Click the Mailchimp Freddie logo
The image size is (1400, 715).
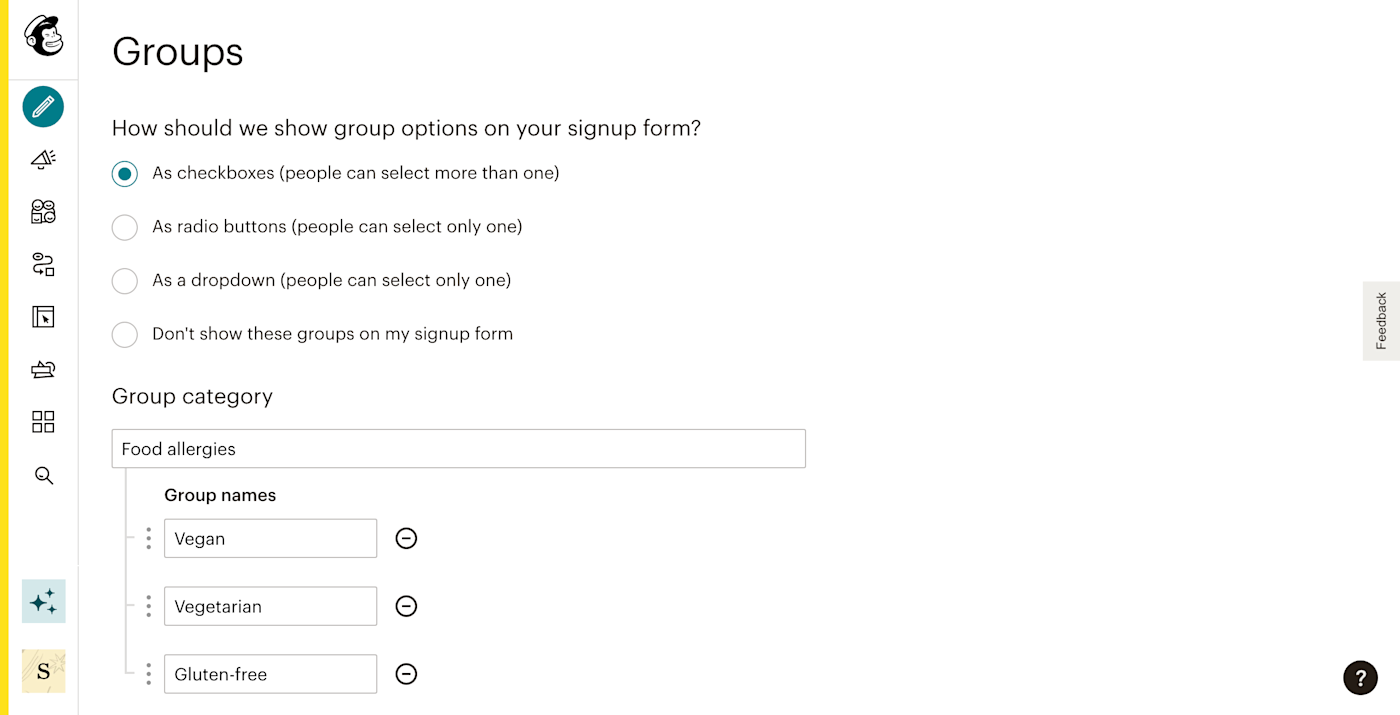point(43,36)
